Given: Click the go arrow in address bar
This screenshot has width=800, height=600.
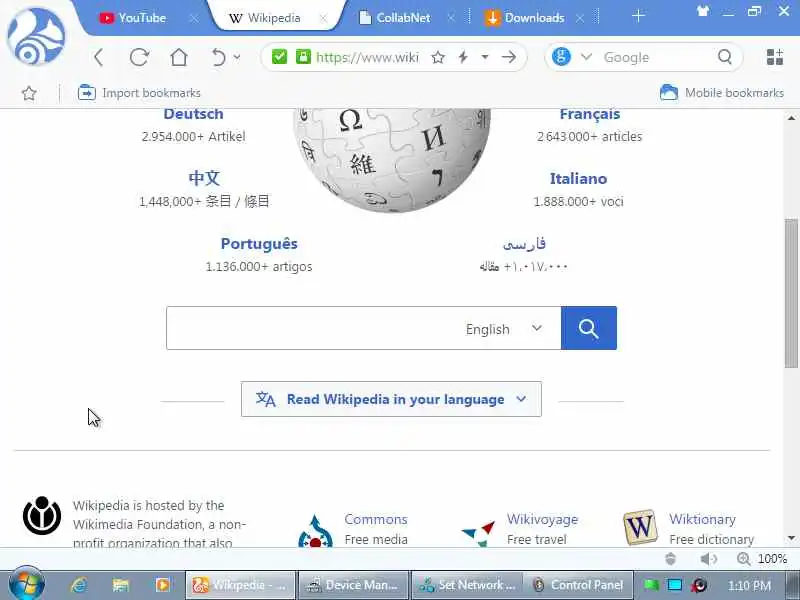Looking at the screenshot, I should [509, 57].
